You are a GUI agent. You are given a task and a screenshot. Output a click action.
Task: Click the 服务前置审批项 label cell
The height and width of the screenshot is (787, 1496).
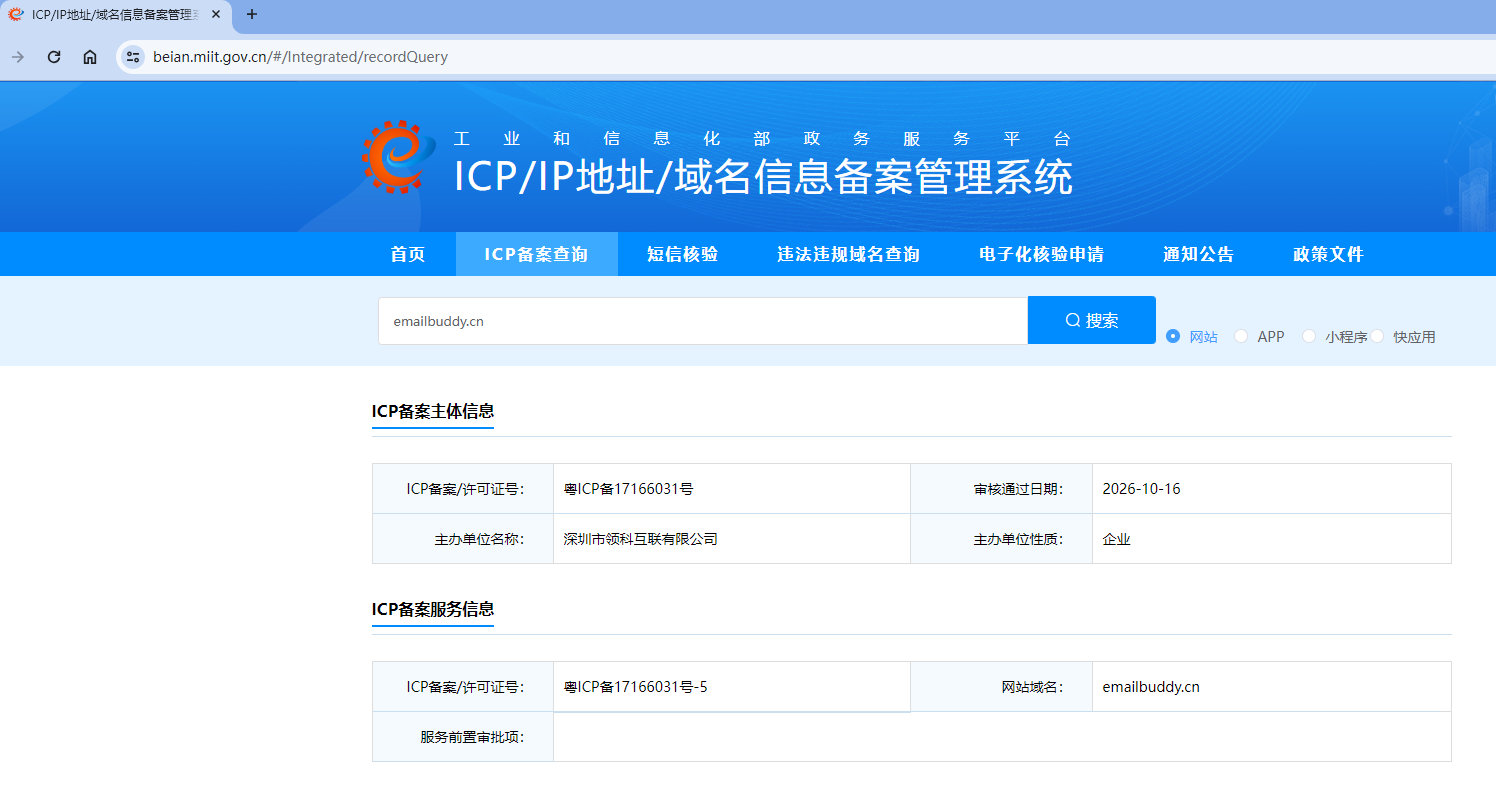click(x=463, y=737)
